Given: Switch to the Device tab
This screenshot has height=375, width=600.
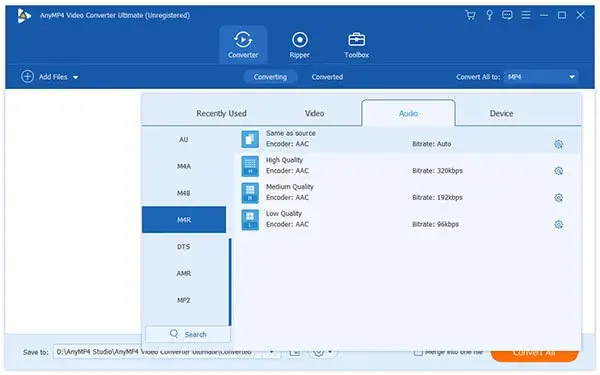Looking at the screenshot, I should [x=501, y=113].
